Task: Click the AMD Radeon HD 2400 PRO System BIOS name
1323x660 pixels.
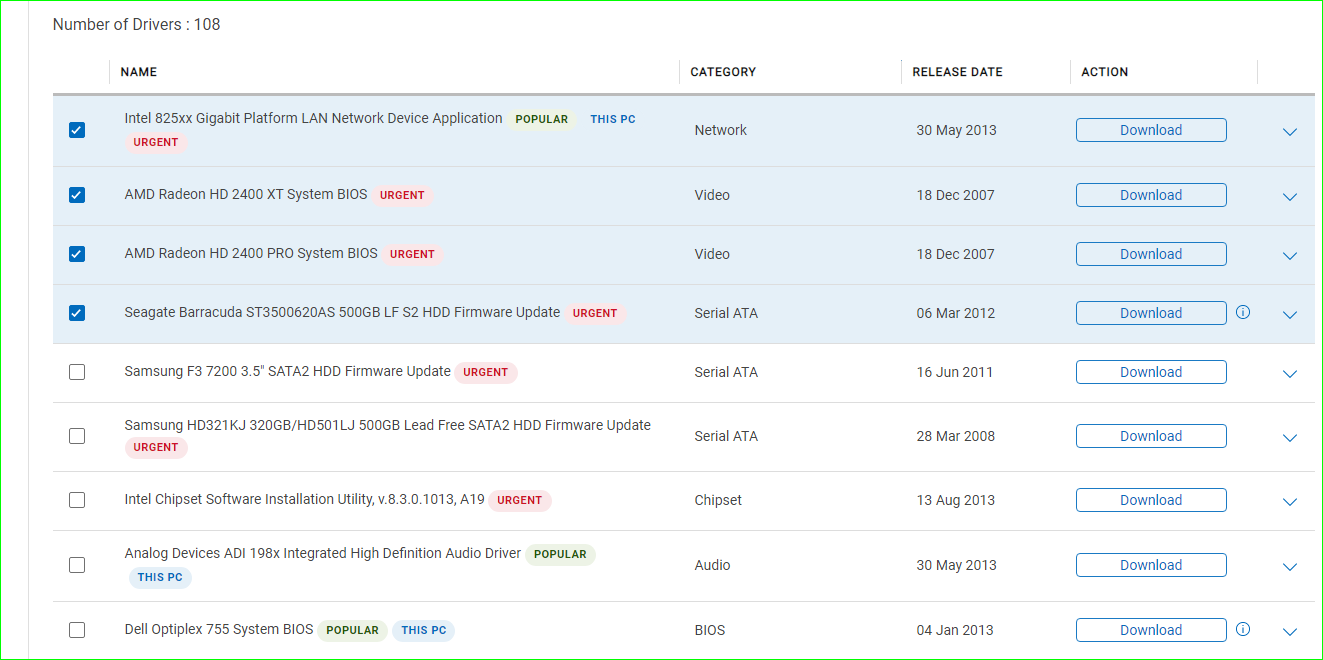Action: (251, 253)
